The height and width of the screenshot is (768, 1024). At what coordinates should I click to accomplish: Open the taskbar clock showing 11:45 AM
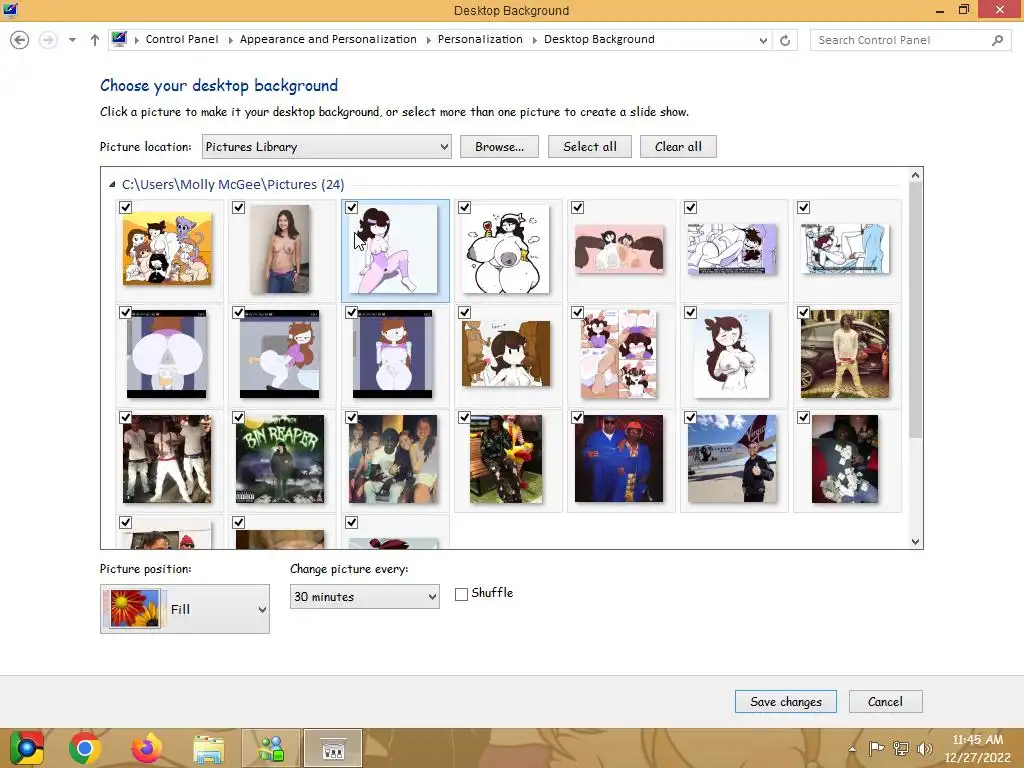977,748
